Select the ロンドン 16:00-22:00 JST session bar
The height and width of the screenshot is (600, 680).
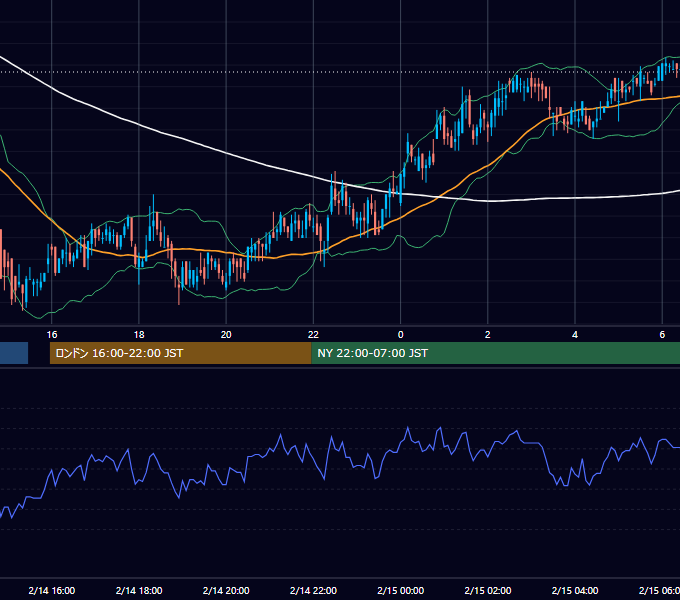(x=180, y=353)
